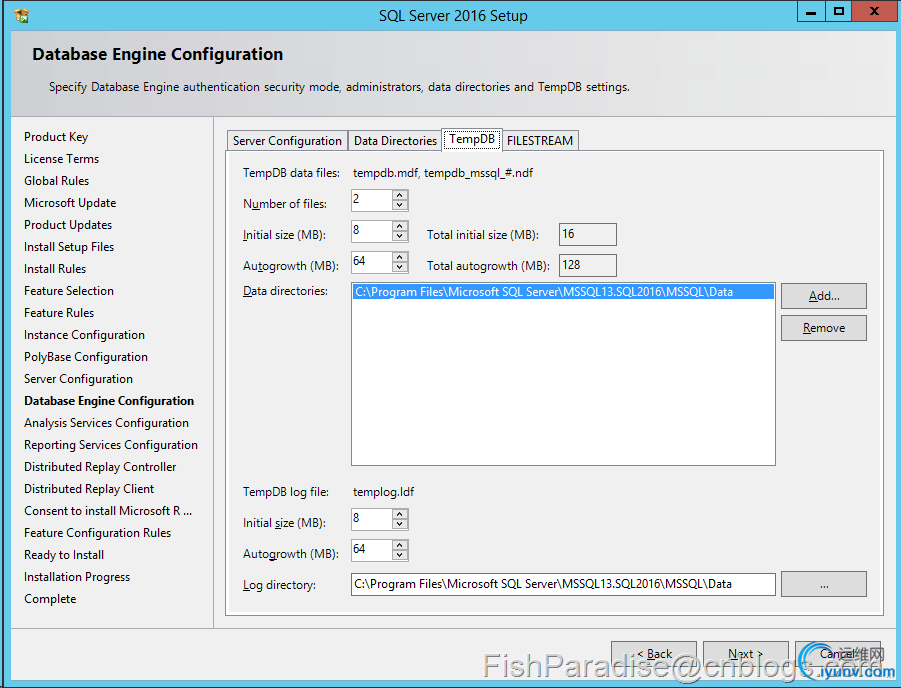The height and width of the screenshot is (688, 901).
Task: Click bold Database Engine Configuration step in sidebar
Action: coord(109,401)
